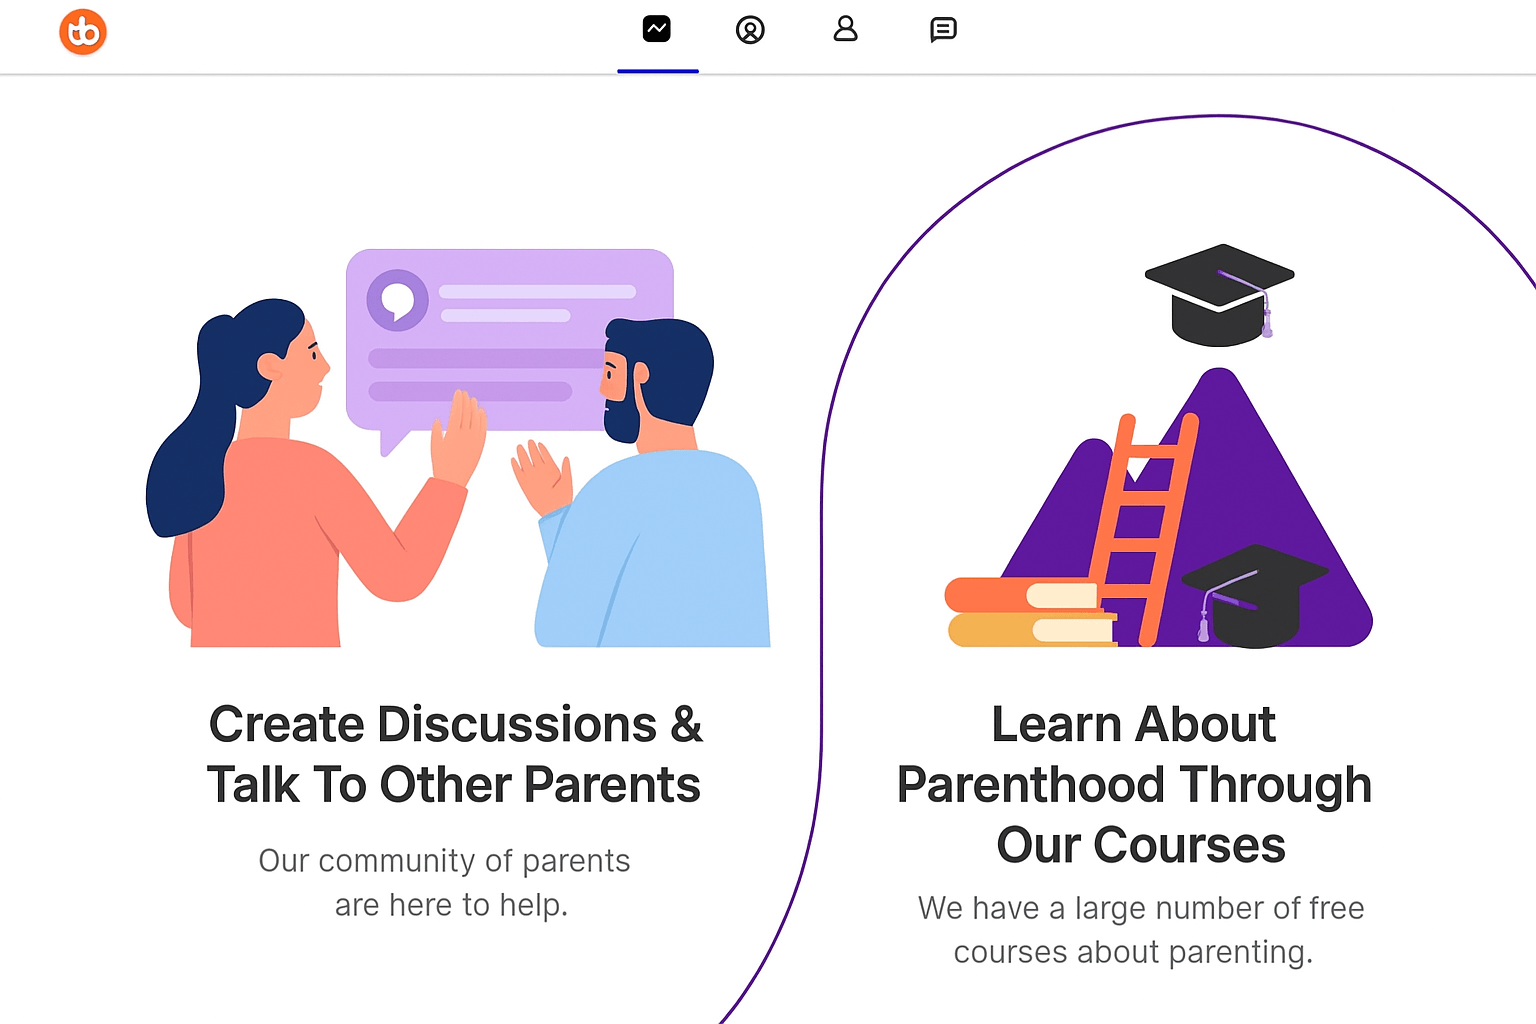Click the orange tb logo

pos(83,32)
